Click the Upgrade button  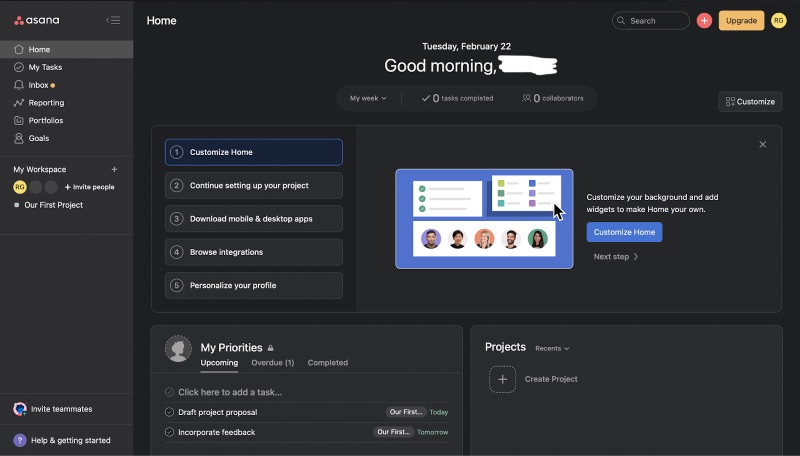pyautogui.click(x=741, y=20)
